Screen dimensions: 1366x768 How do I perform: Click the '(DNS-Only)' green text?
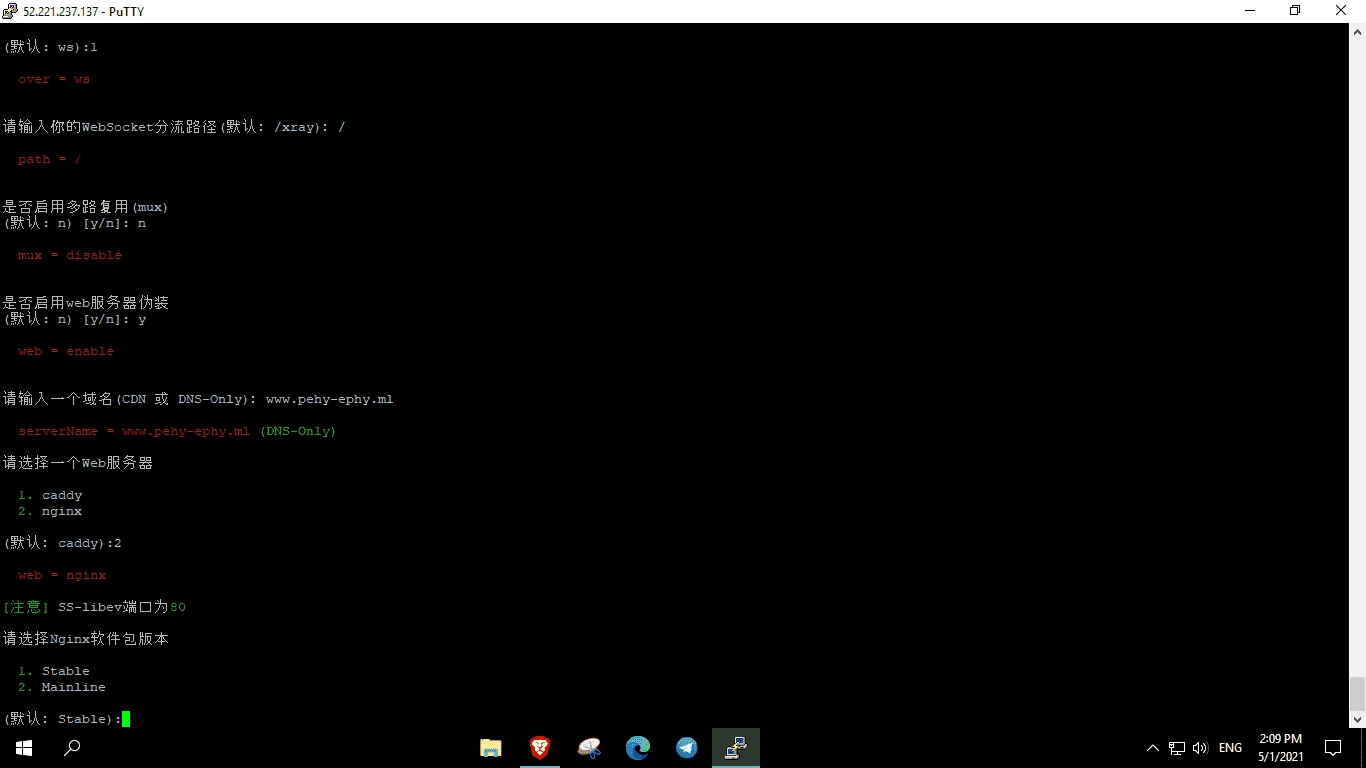point(298,431)
